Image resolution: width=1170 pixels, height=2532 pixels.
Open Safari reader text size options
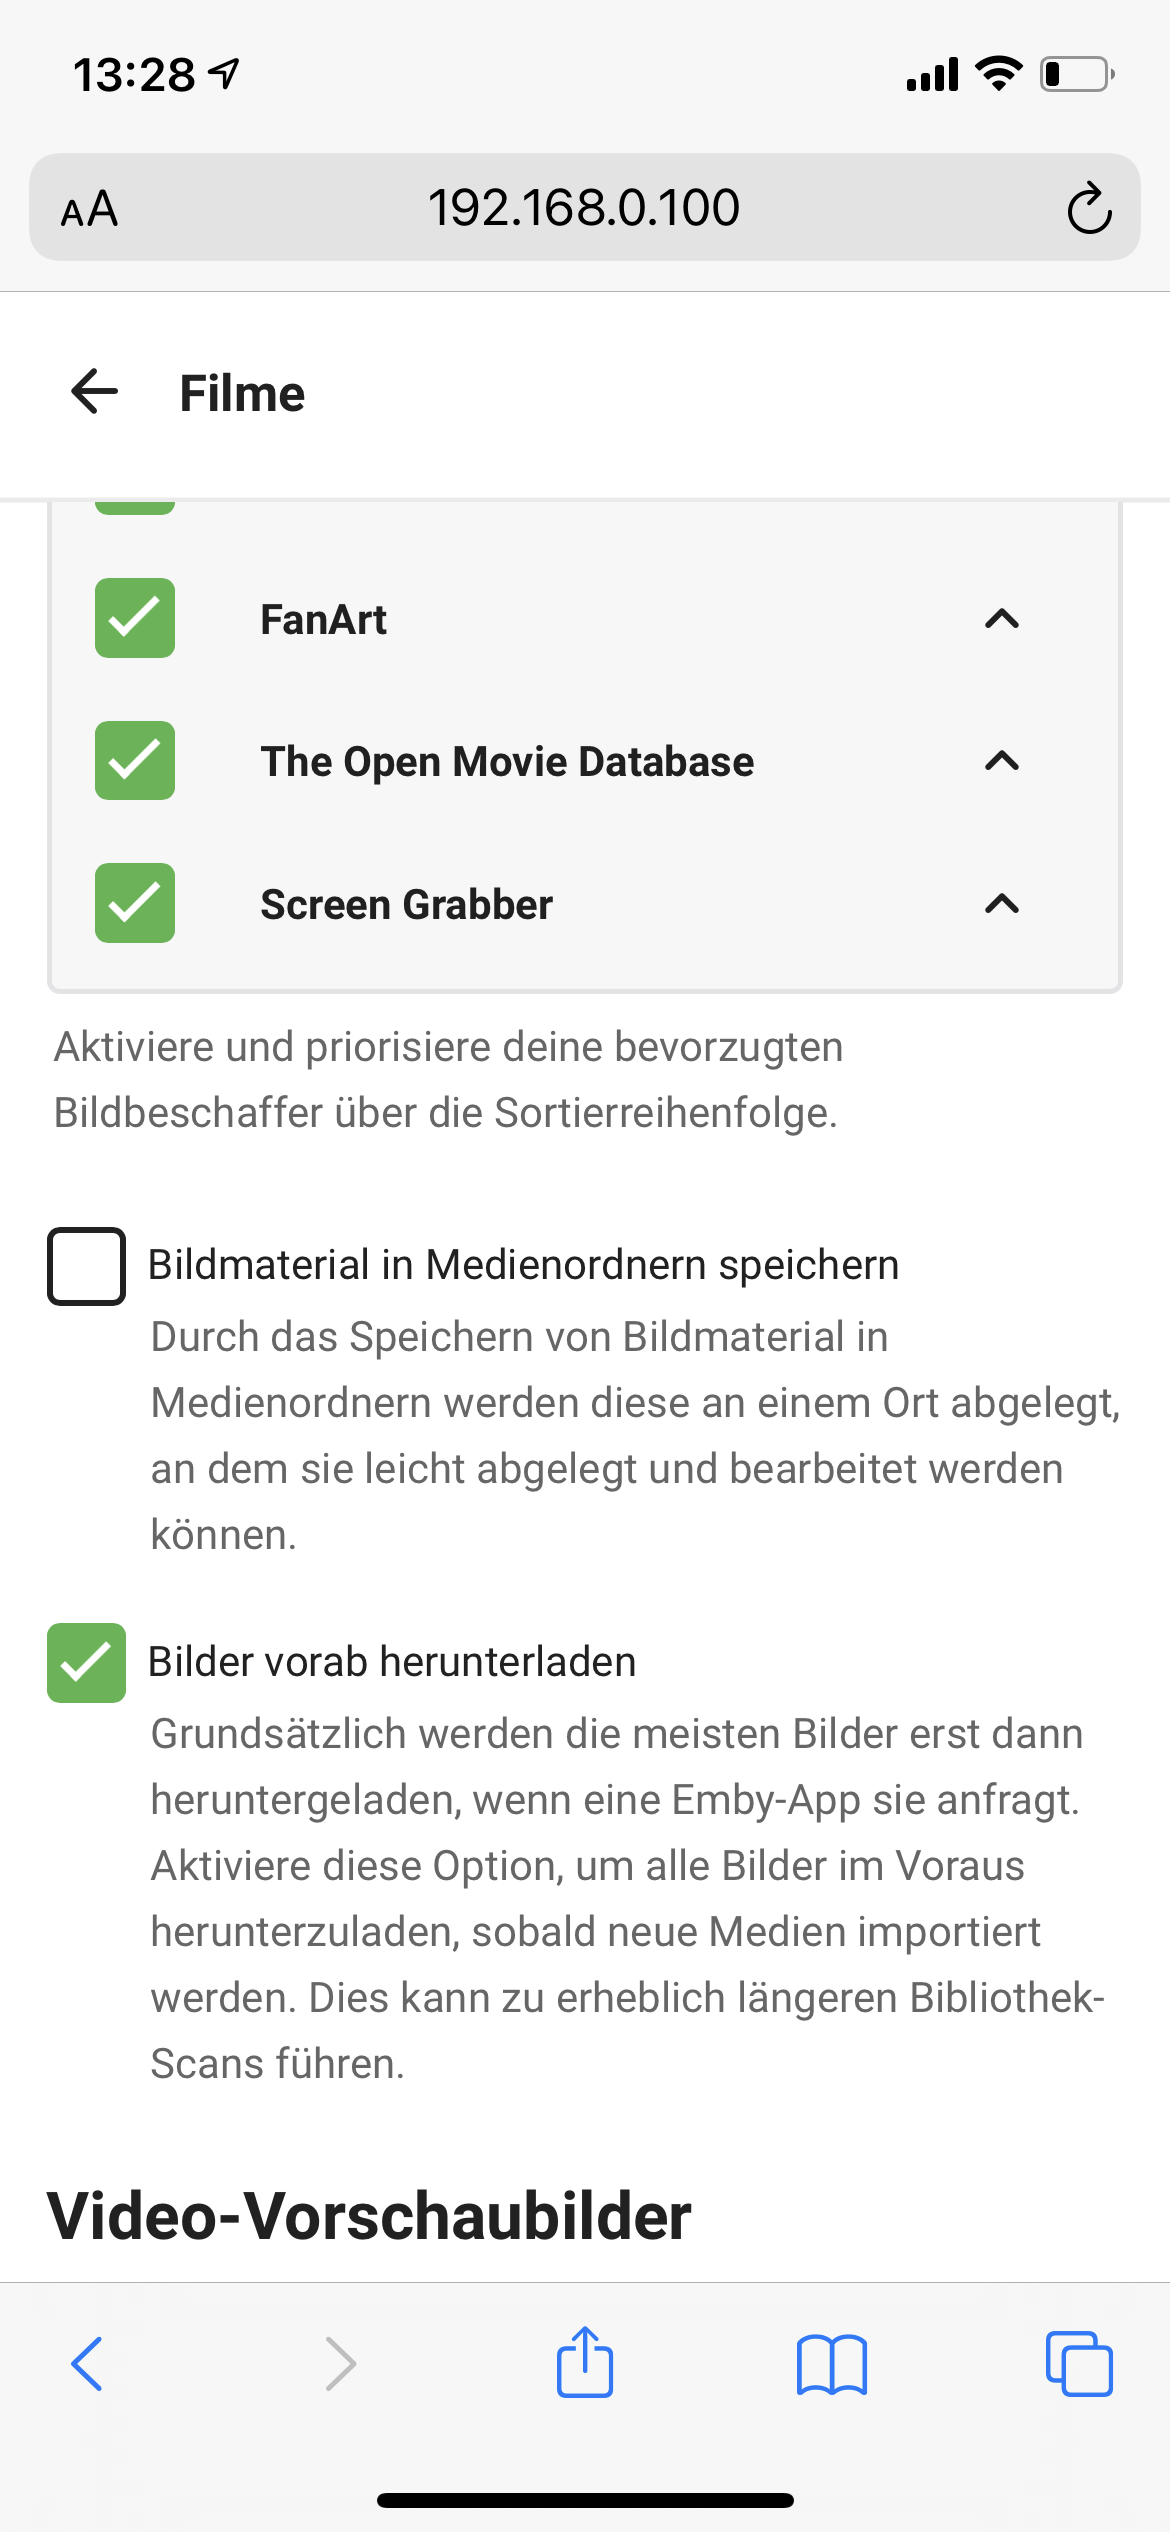(90, 209)
